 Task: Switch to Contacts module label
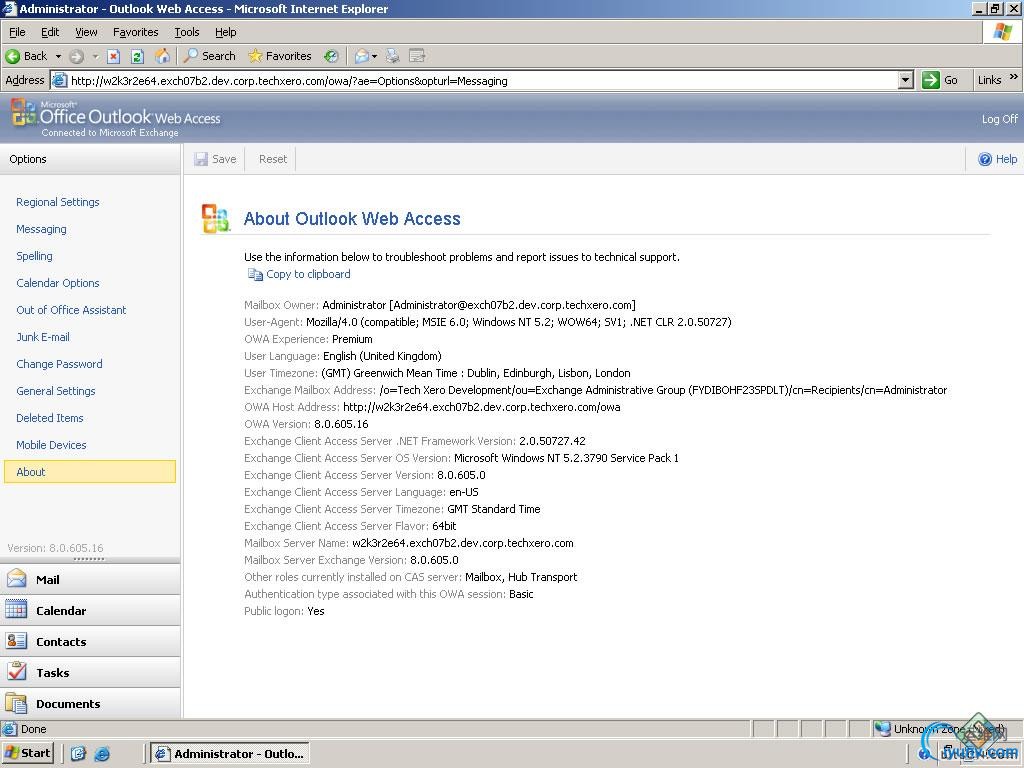(61, 641)
